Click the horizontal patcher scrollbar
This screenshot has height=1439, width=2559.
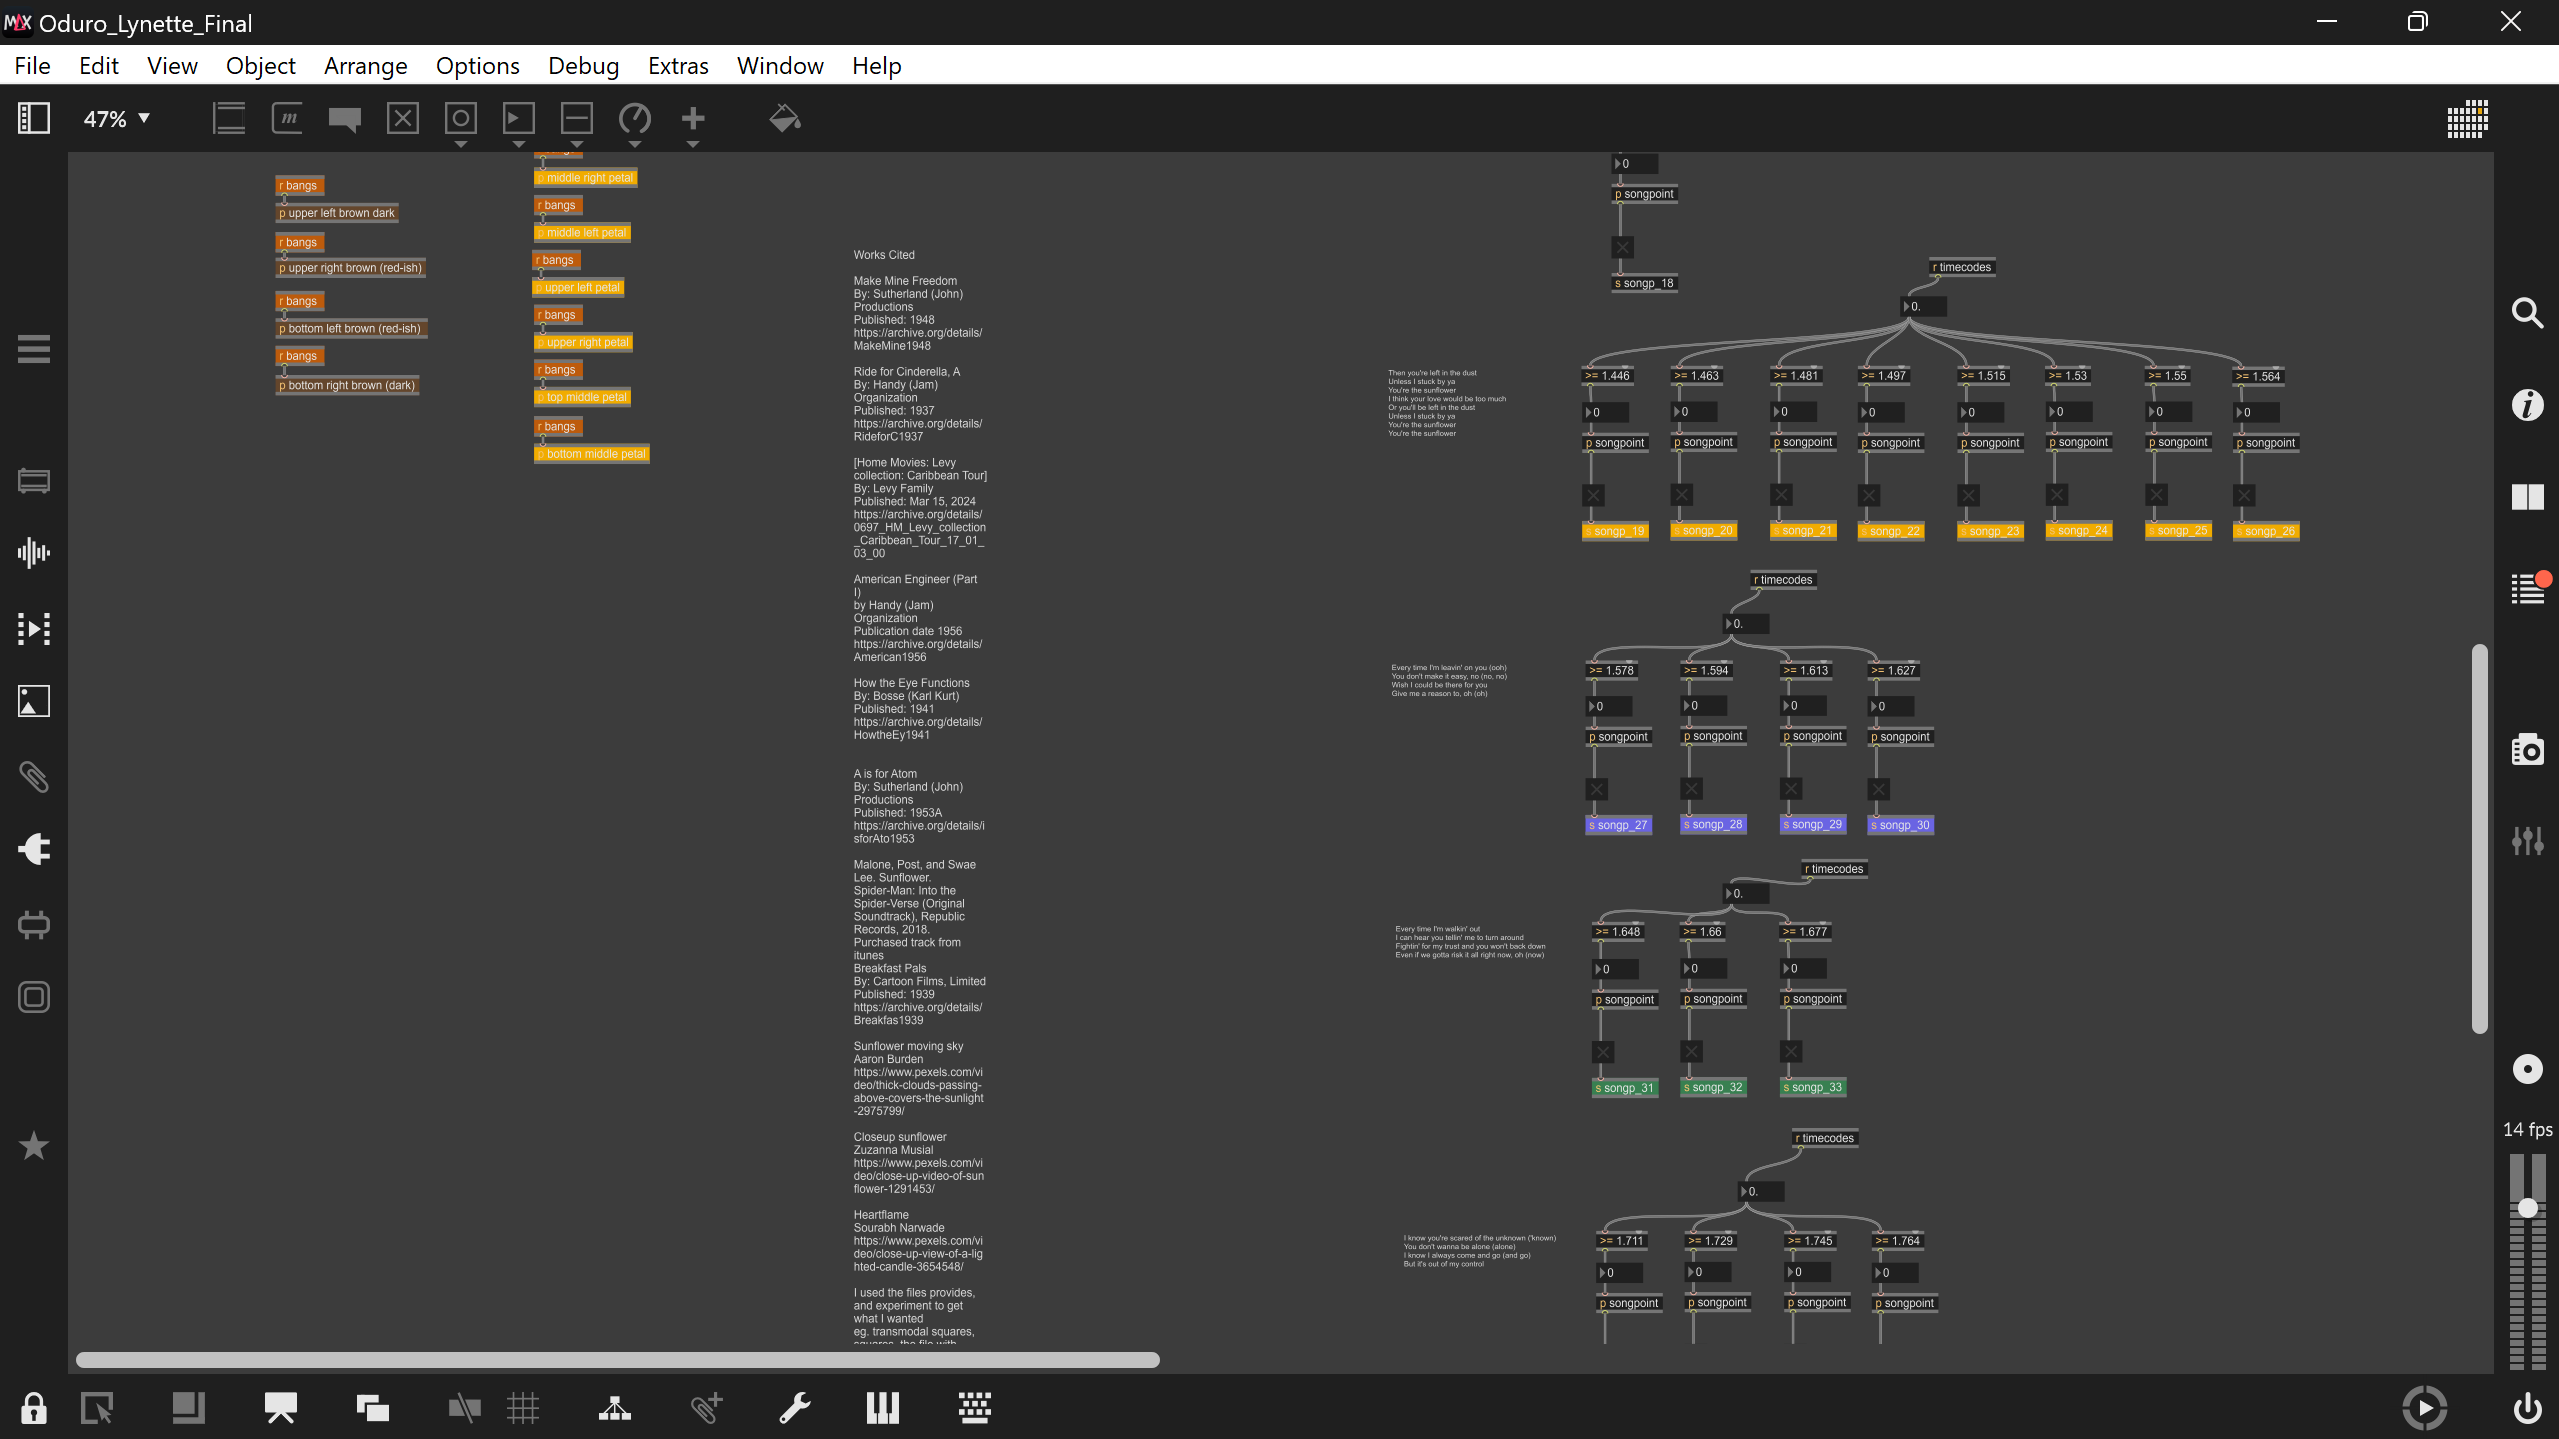tap(617, 1360)
